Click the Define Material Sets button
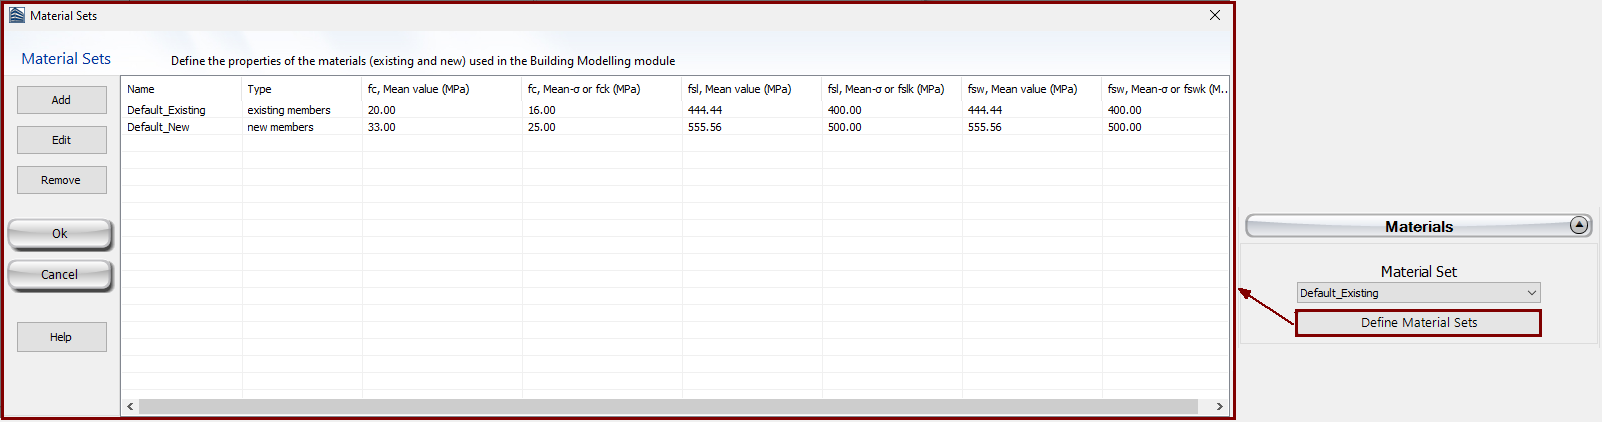The height and width of the screenshot is (422, 1602). [1418, 323]
